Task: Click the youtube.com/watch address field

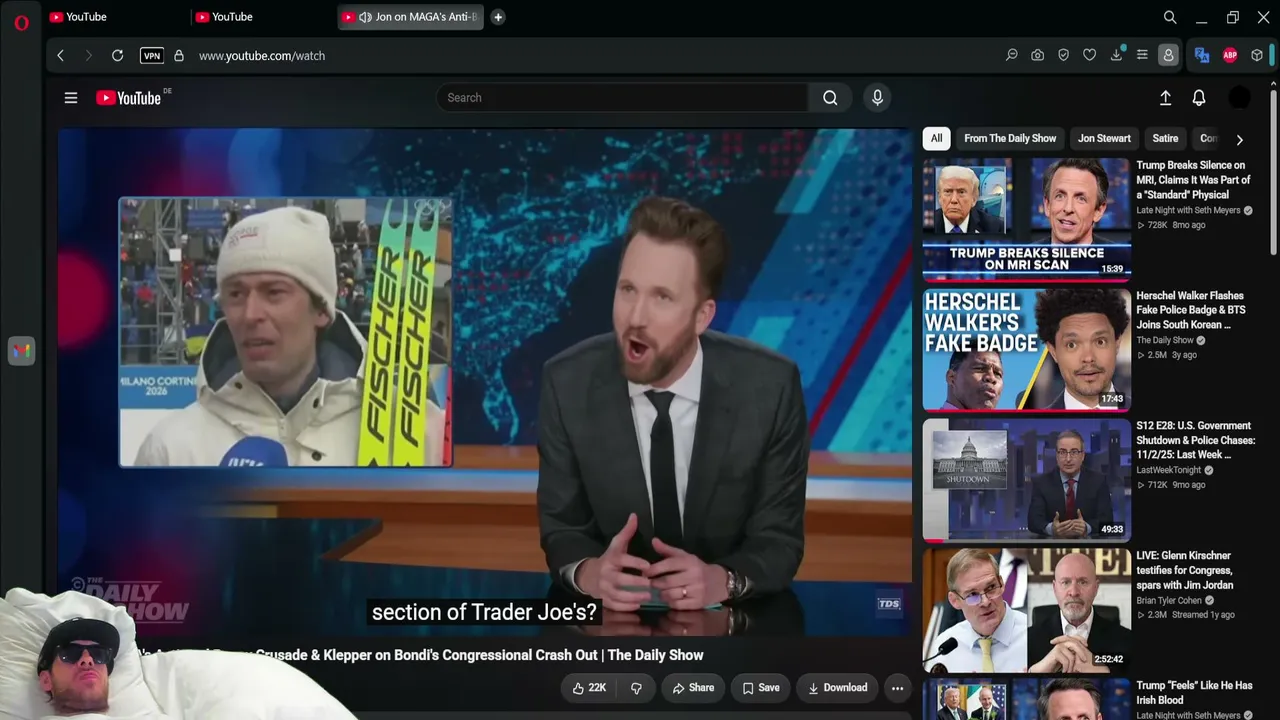Action: 262,56
